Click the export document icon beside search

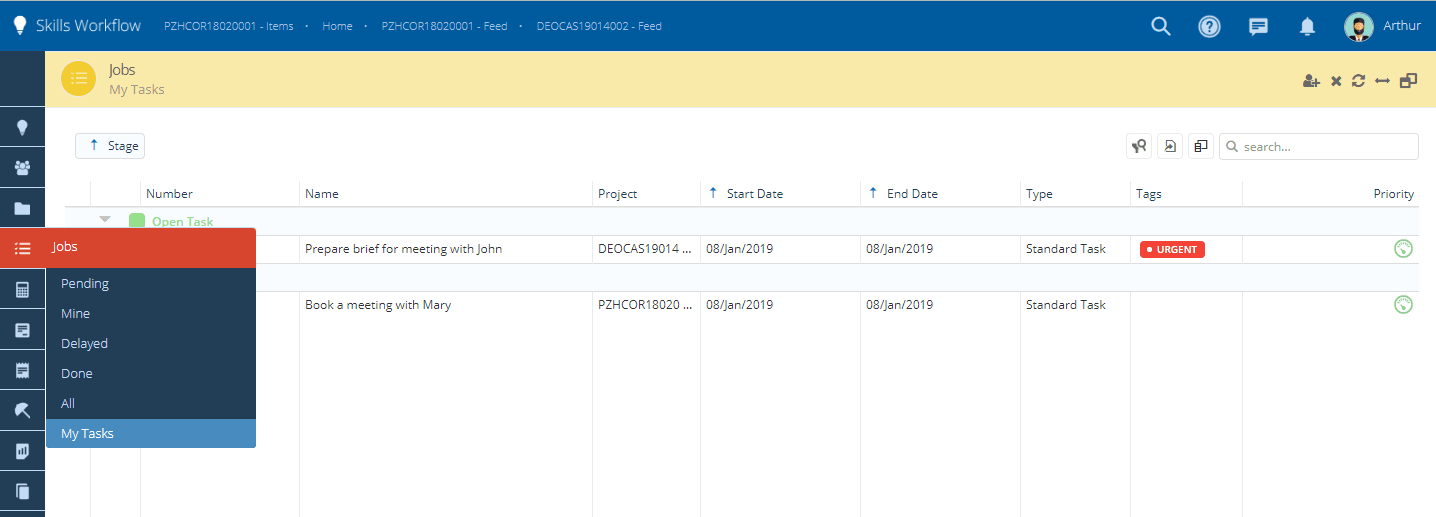[1169, 147]
